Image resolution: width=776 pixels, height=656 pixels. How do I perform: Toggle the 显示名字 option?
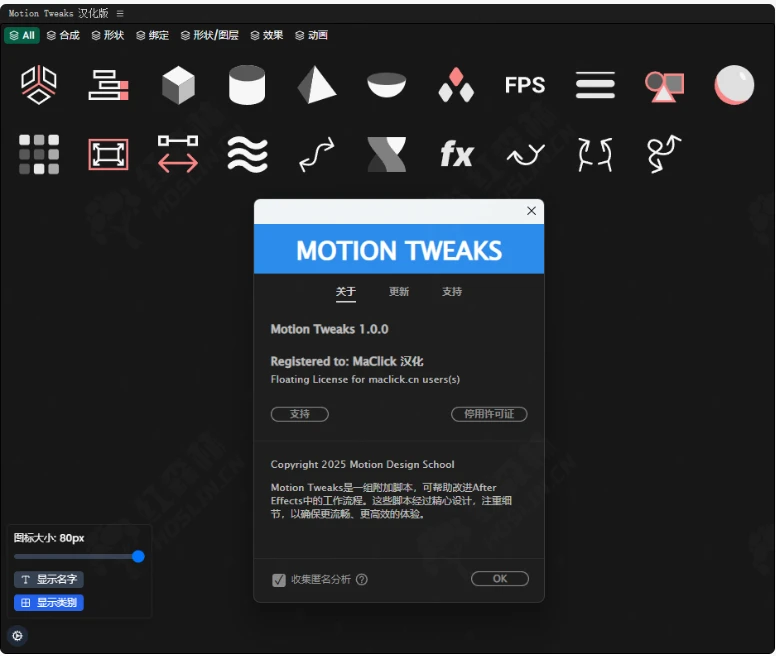(x=48, y=579)
